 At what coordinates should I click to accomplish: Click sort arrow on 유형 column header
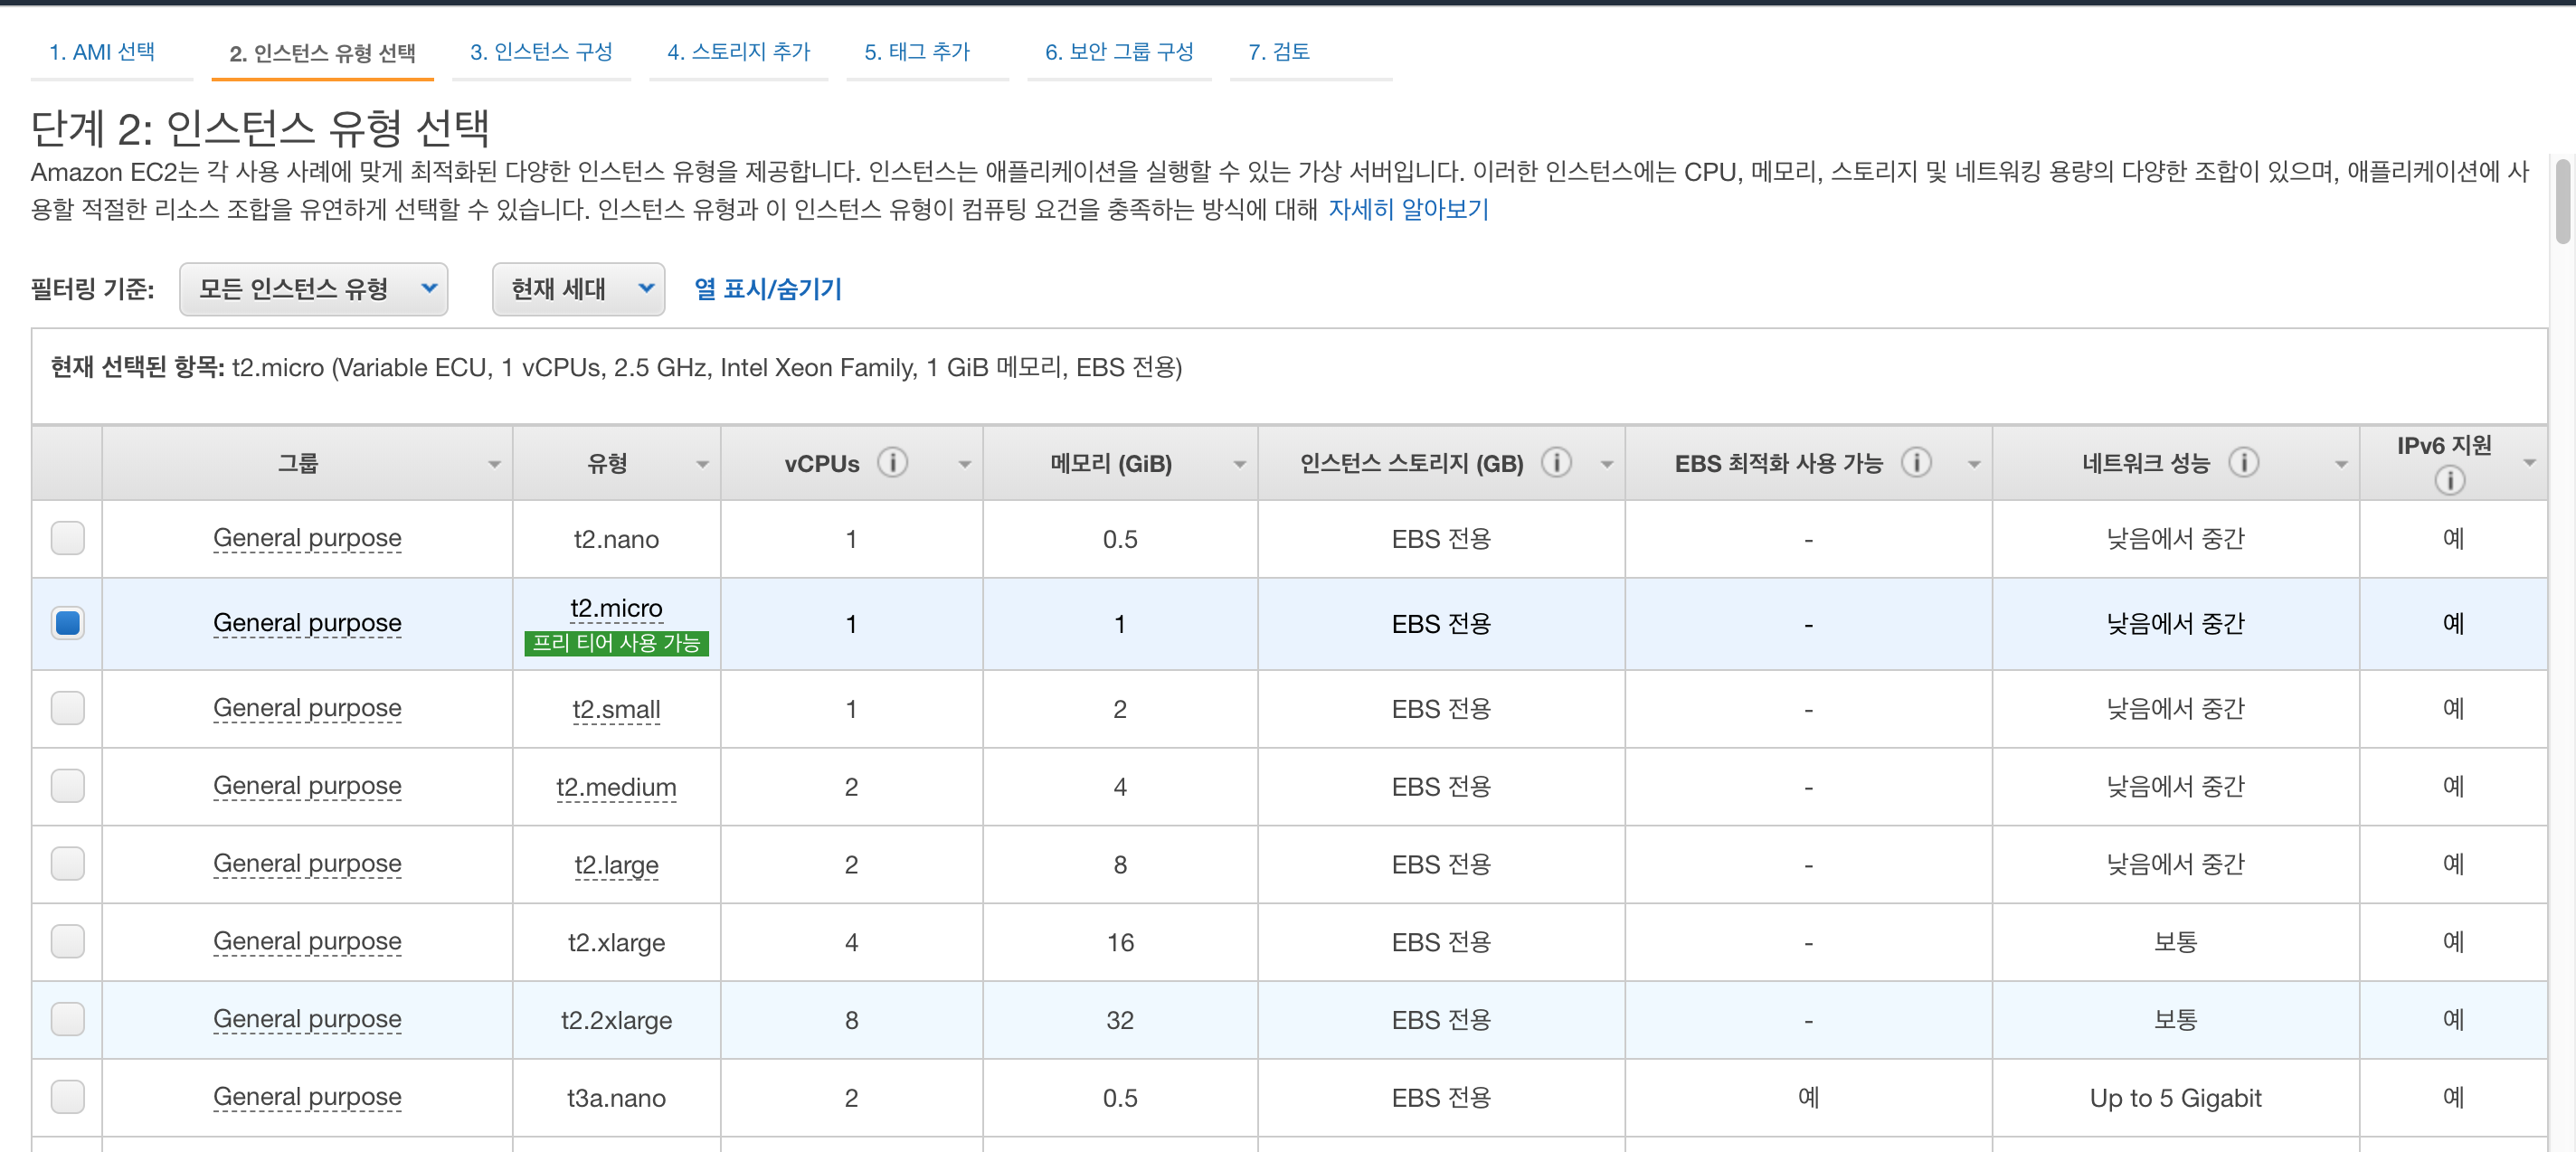[x=702, y=464]
